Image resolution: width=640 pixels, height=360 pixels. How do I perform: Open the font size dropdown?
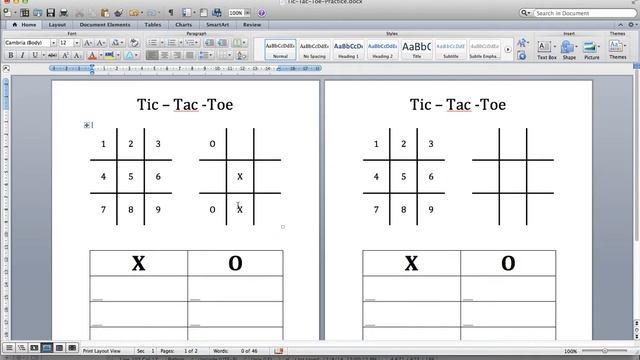coord(76,43)
